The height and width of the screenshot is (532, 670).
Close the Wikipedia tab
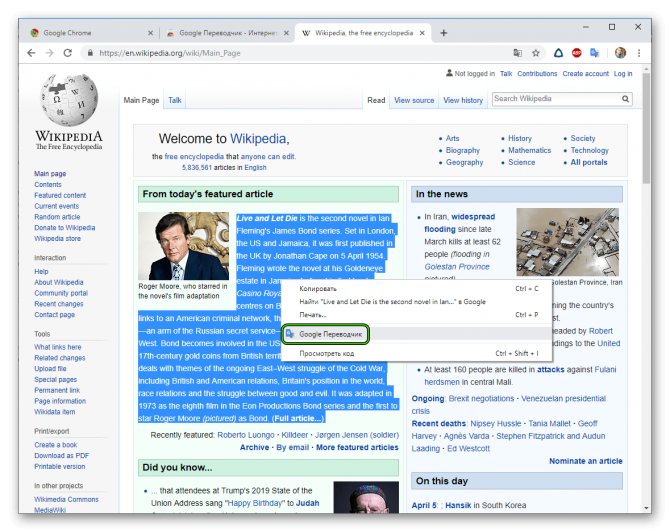pos(422,33)
